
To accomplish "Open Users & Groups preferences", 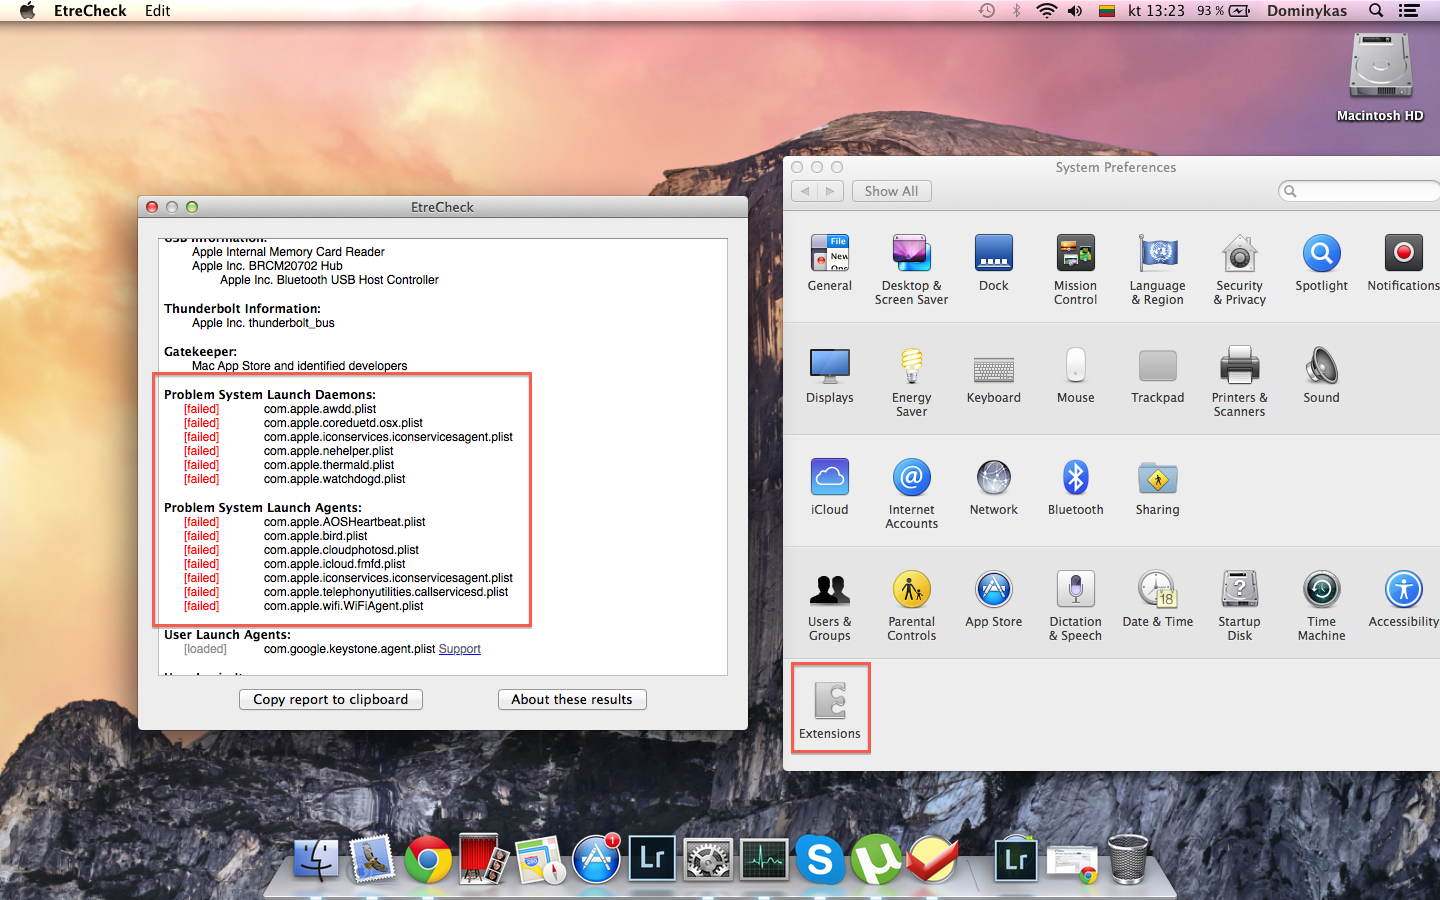I will [x=829, y=606].
